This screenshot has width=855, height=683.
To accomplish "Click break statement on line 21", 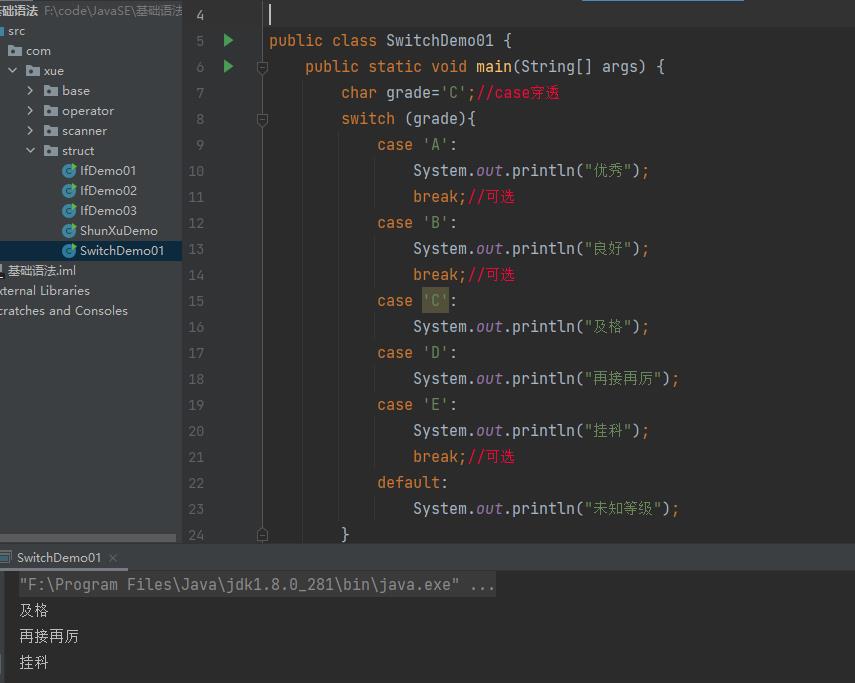I will click(439, 457).
